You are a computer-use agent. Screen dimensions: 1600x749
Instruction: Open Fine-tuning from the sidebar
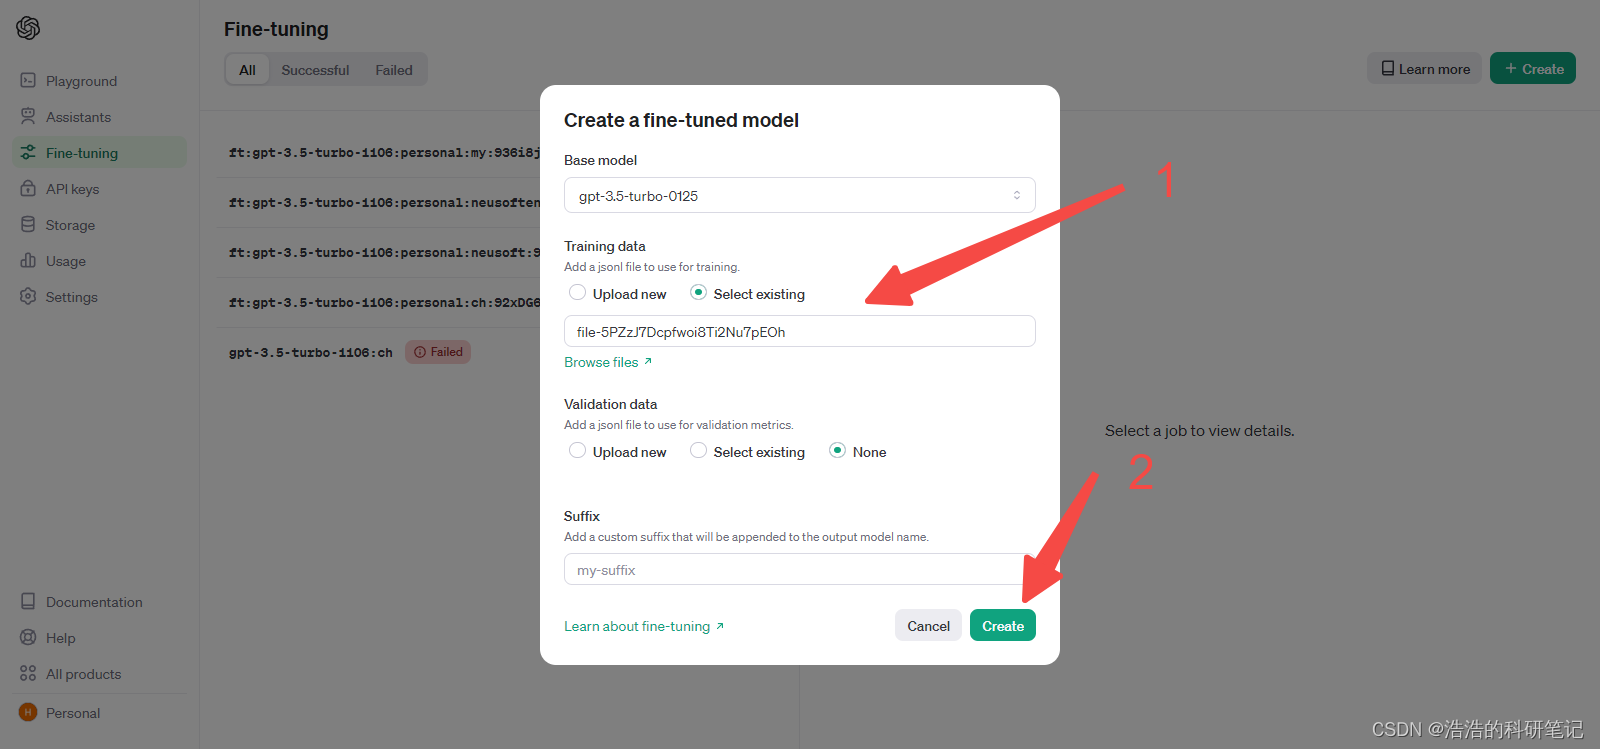(x=99, y=153)
